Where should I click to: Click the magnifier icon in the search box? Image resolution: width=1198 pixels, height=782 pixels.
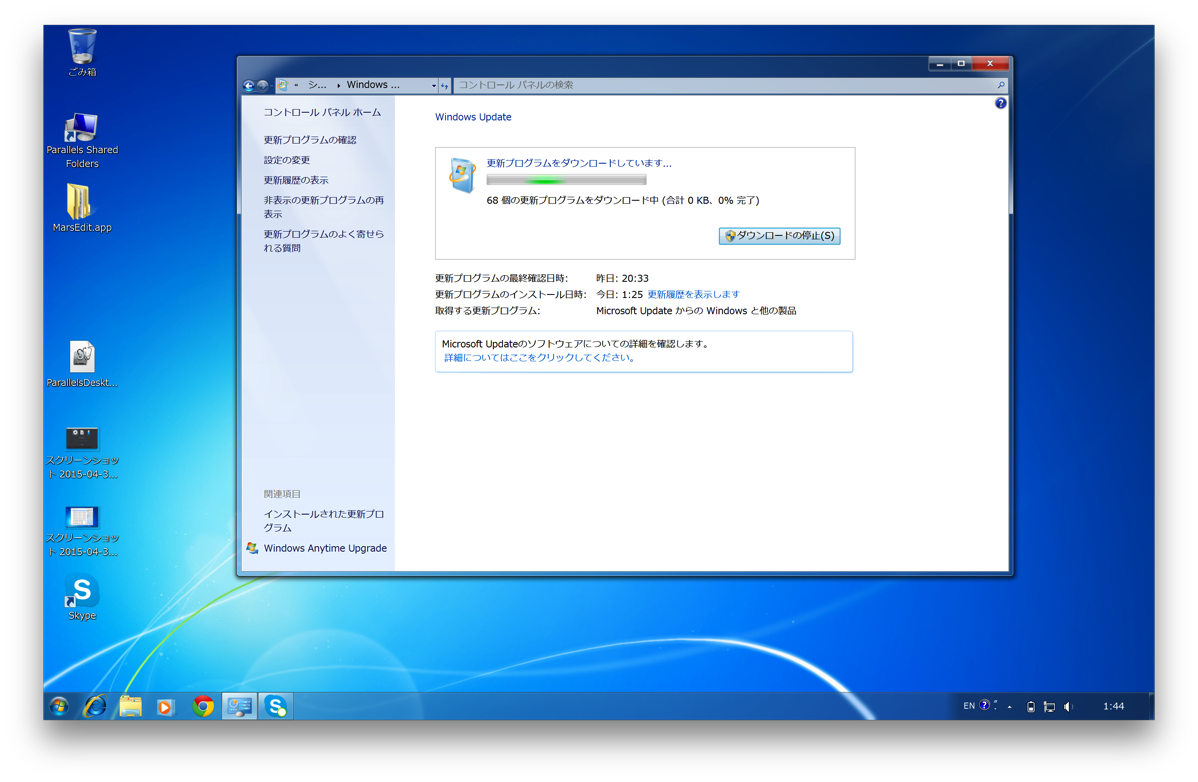coord(999,85)
